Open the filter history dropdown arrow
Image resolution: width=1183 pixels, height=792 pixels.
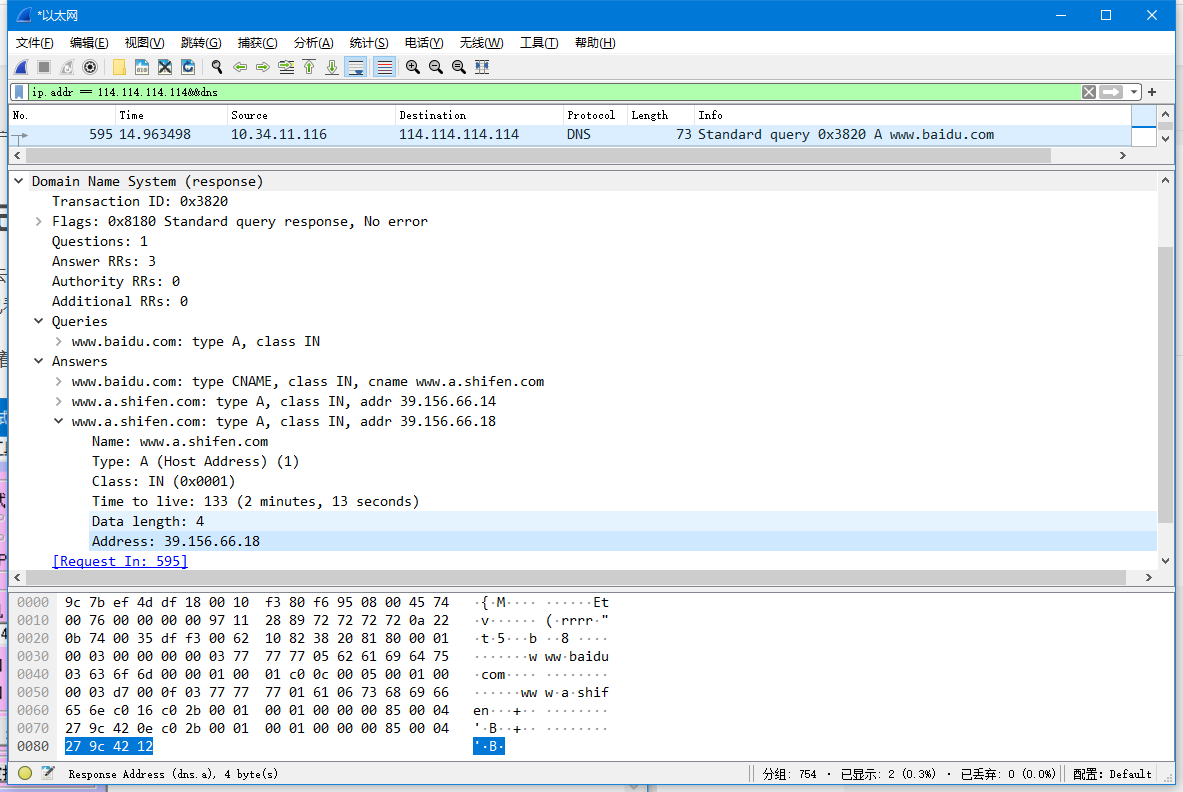(1134, 92)
